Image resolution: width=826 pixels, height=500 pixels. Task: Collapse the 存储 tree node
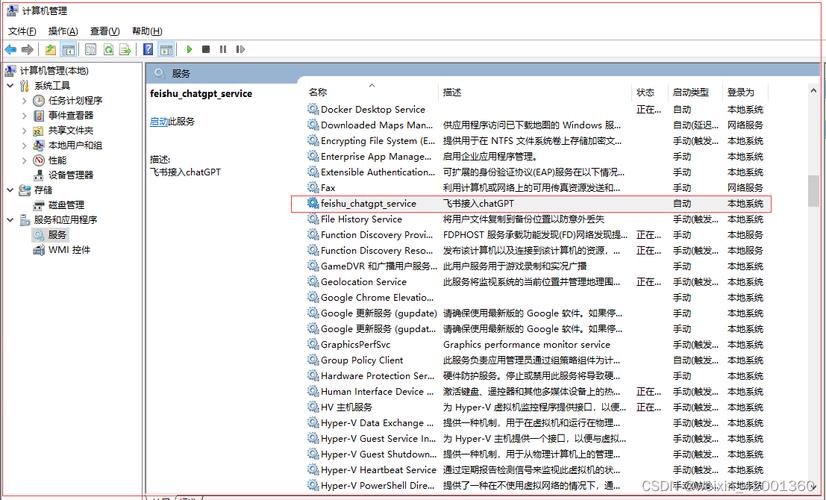[x=10, y=190]
